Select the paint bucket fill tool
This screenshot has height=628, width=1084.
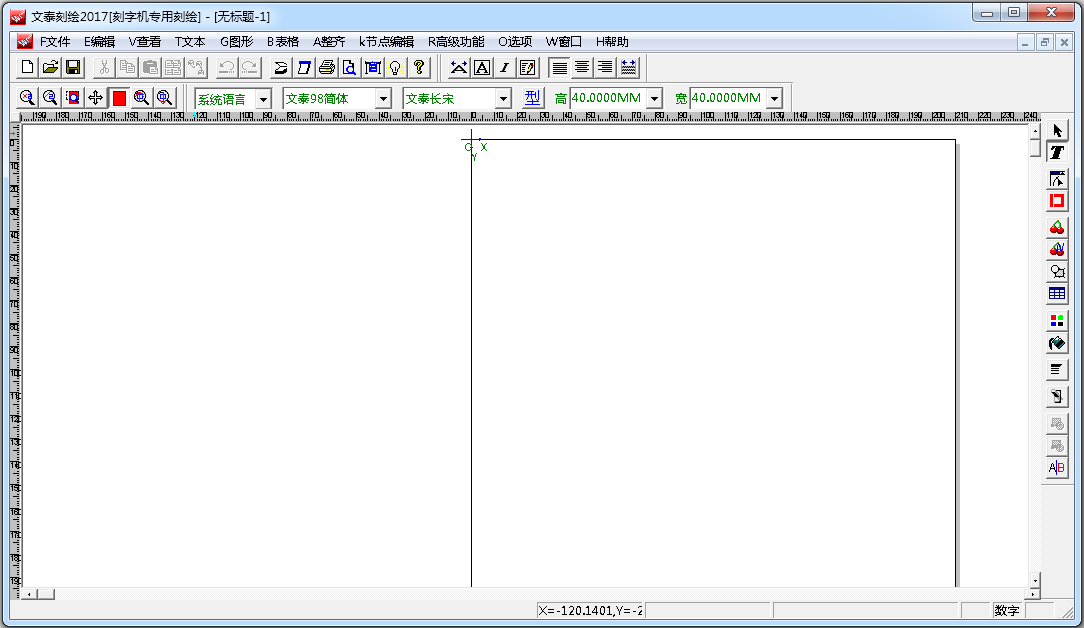[x=1057, y=343]
